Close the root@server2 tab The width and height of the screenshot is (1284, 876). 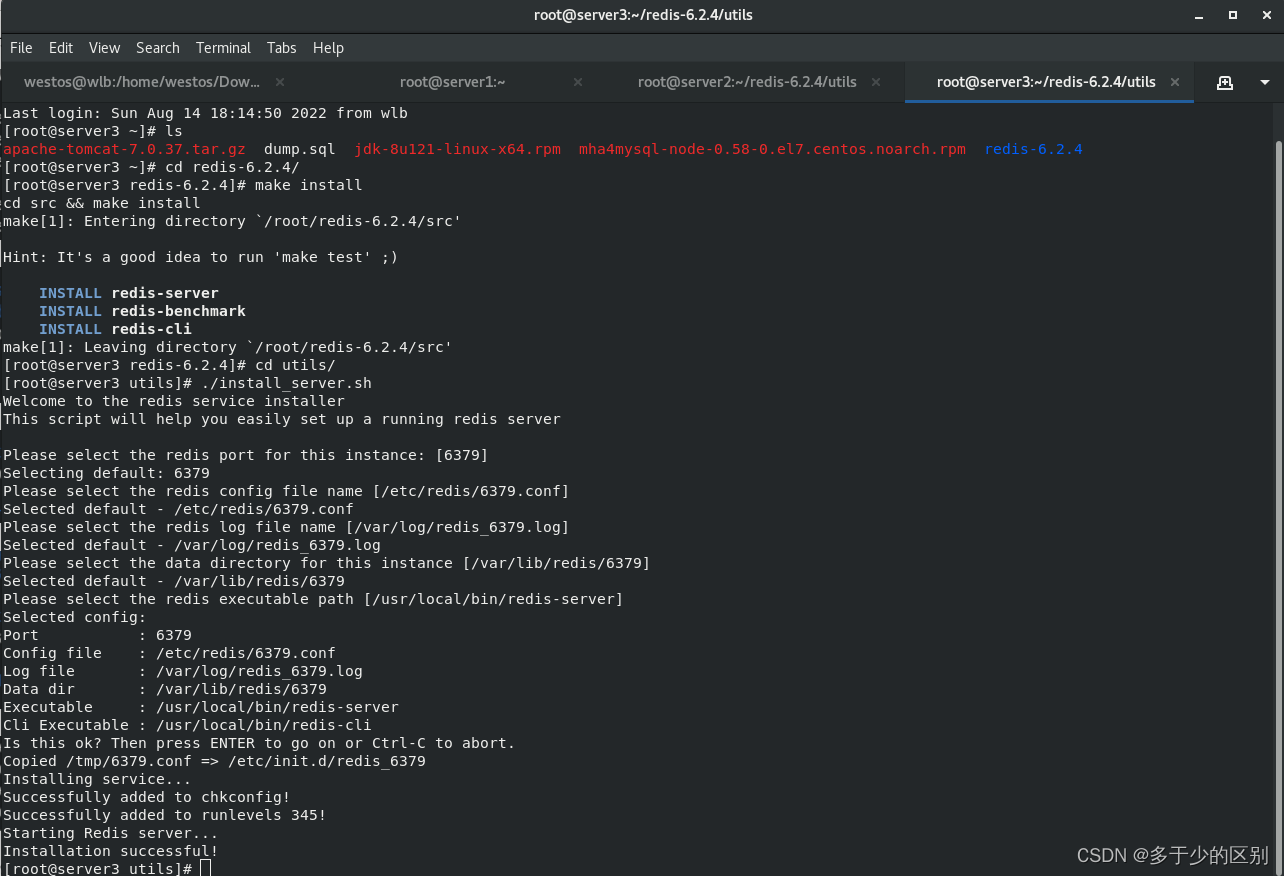(x=877, y=82)
